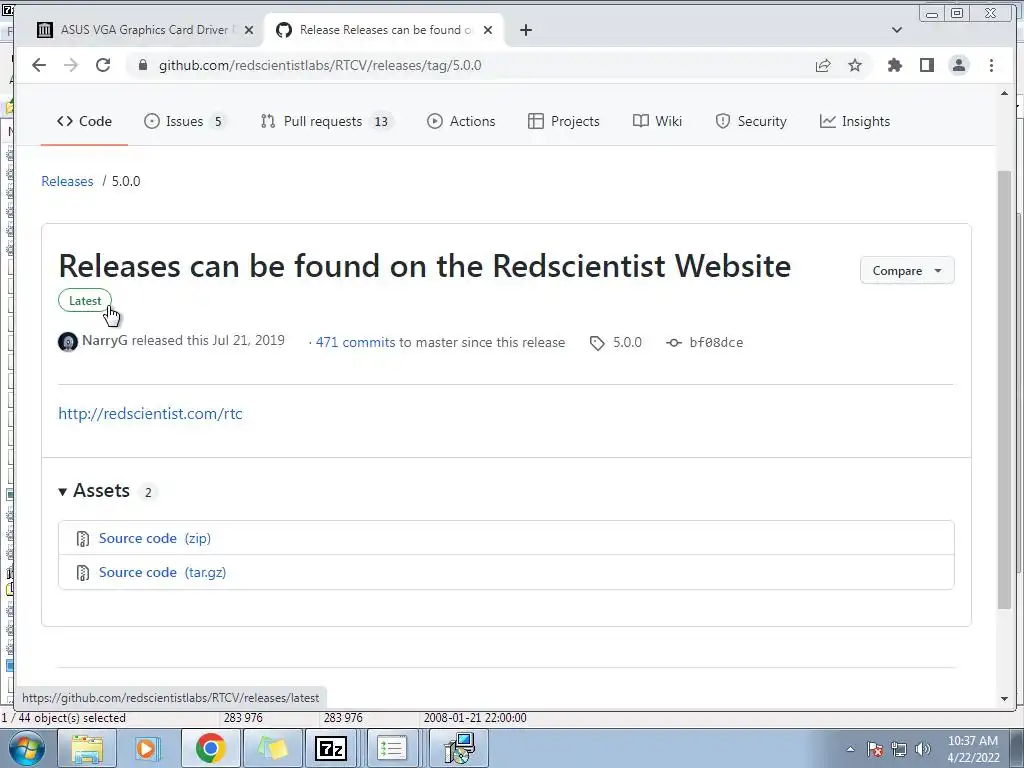Share this page via share icon
This screenshot has width=1024, height=768.
pyautogui.click(x=823, y=65)
